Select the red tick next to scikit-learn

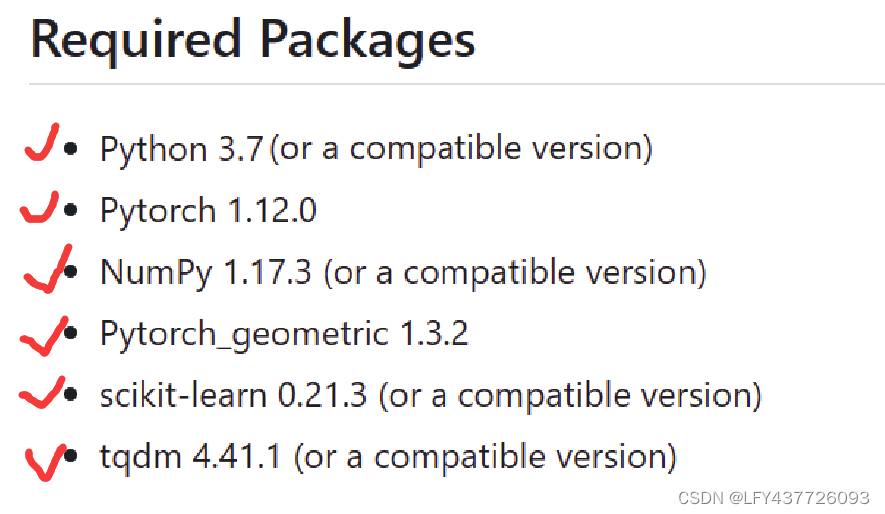click(x=41, y=392)
